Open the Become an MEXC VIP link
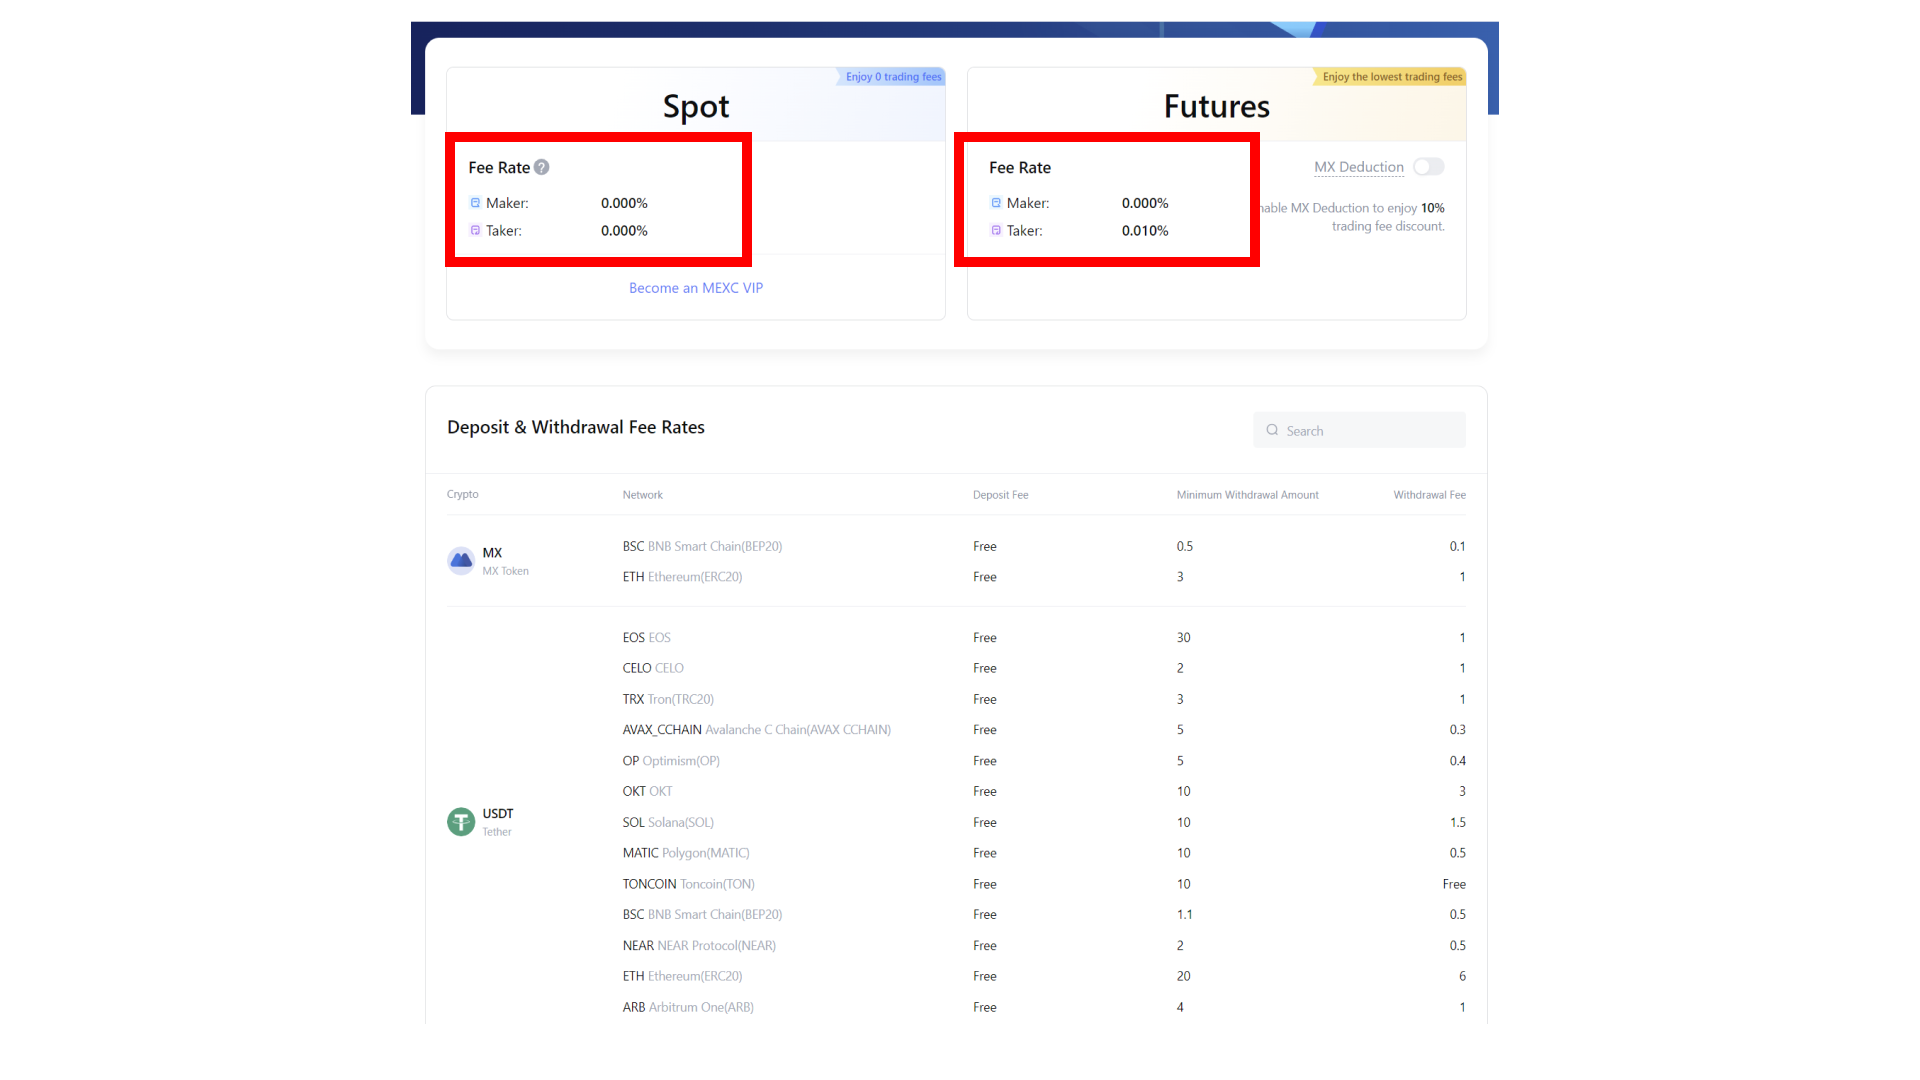This screenshot has height=1080, width=1920. tap(695, 288)
